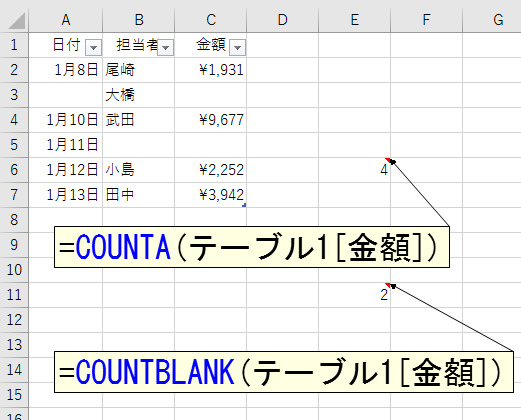Click the Select All corner triangle
This screenshot has height=420, width=521.
click(16, 21)
